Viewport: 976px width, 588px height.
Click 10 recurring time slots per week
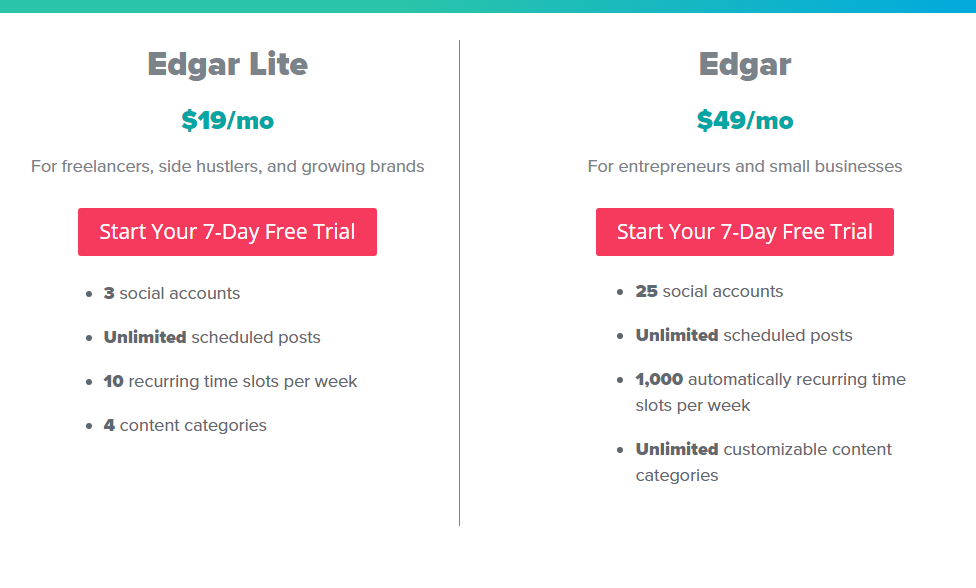pyautogui.click(x=230, y=381)
